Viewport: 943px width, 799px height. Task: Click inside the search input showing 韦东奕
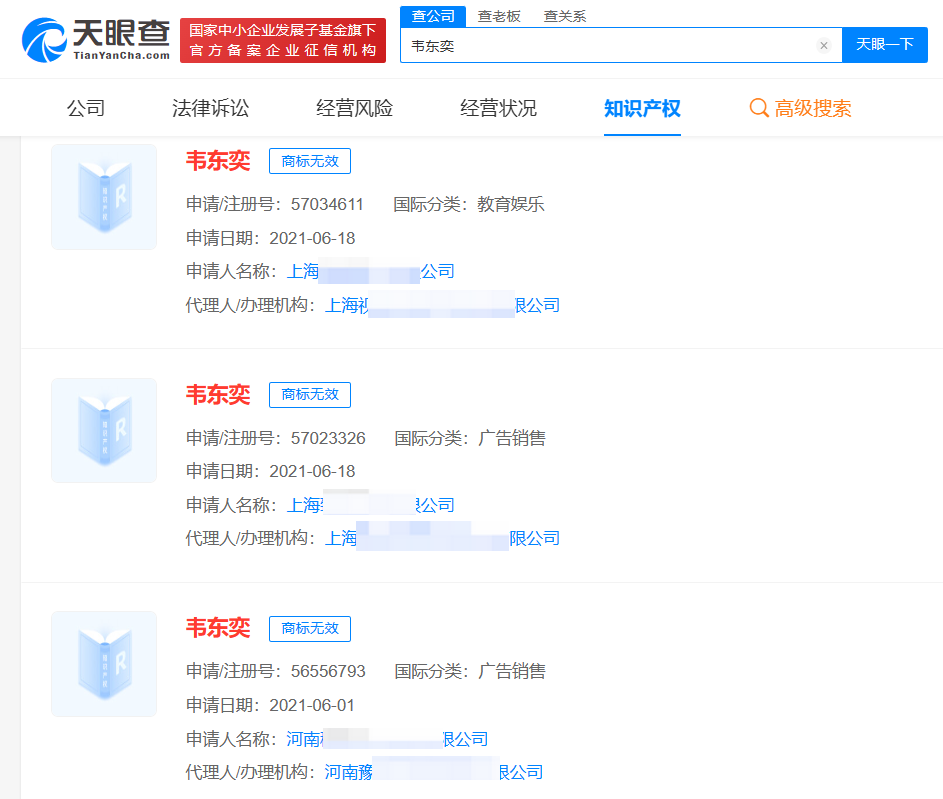tap(600, 45)
